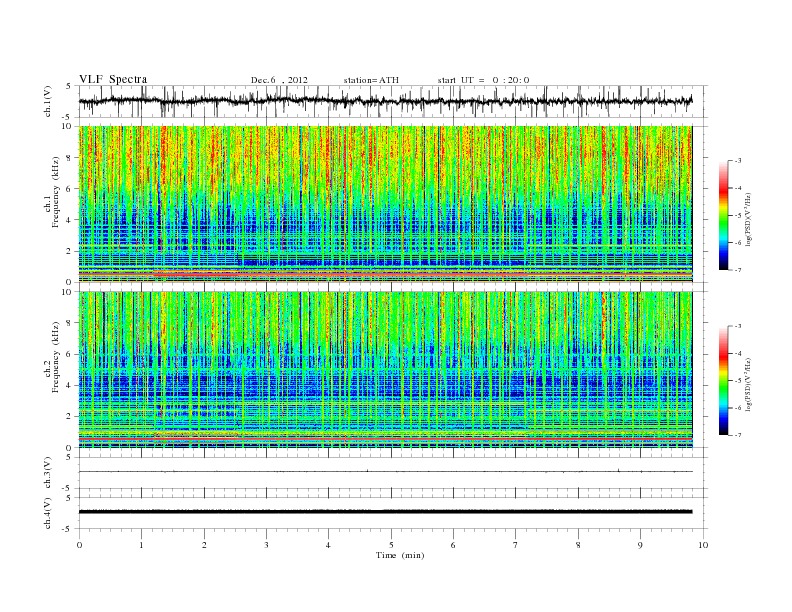Click the ch.2 spectrogram panel

pyautogui.click(x=385, y=370)
